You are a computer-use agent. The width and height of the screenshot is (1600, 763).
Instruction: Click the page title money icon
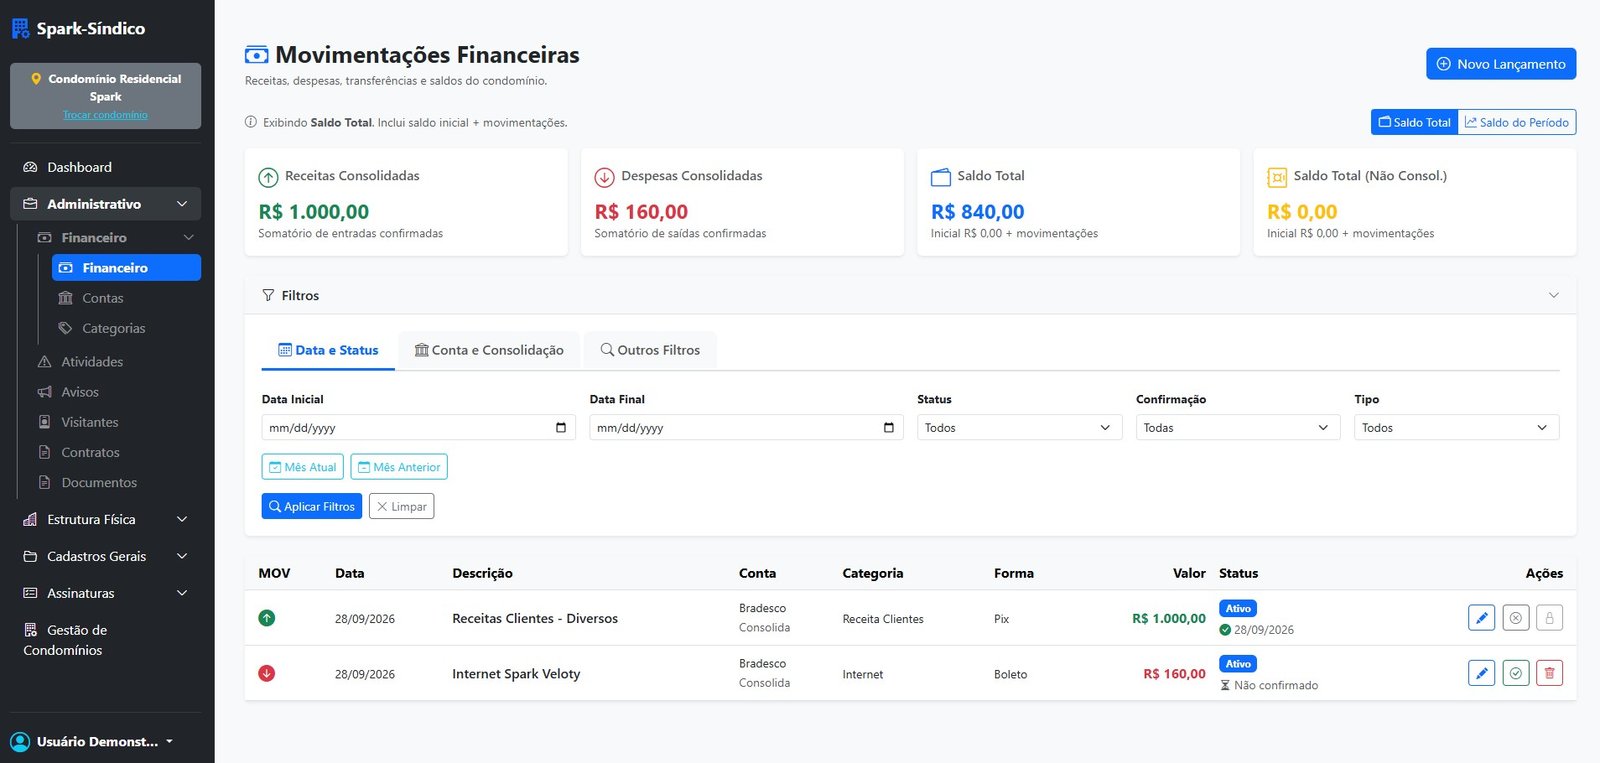tap(257, 55)
